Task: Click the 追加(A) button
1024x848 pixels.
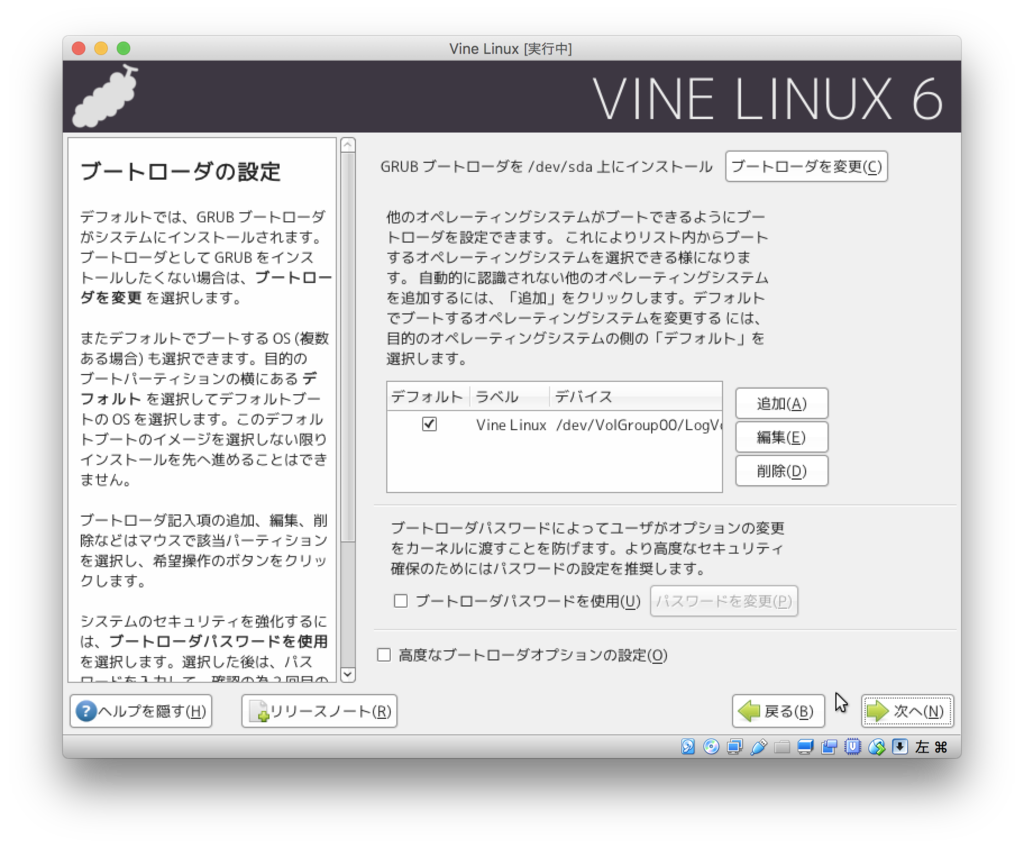Action: [x=782, y=404]
